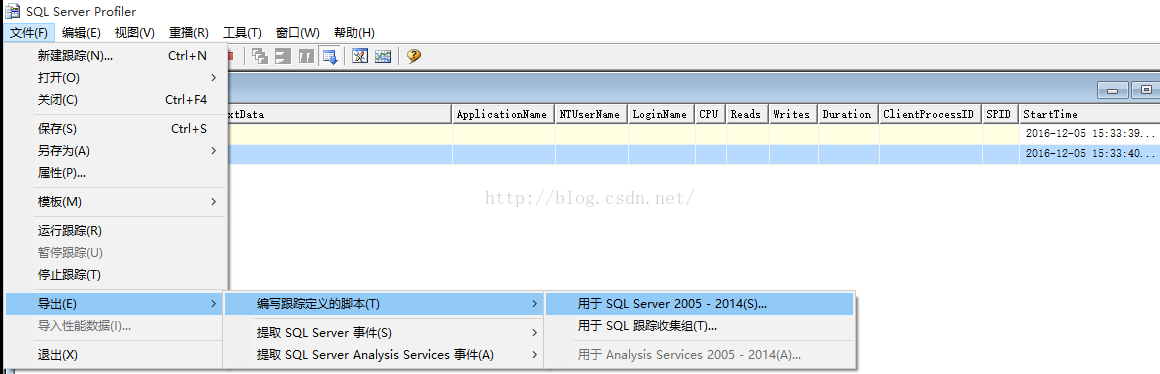Select 提取 SQL Server Analysis Services 事件(A) item
This screenshot has width=1160, height=374.
click(x=383, y=355)
